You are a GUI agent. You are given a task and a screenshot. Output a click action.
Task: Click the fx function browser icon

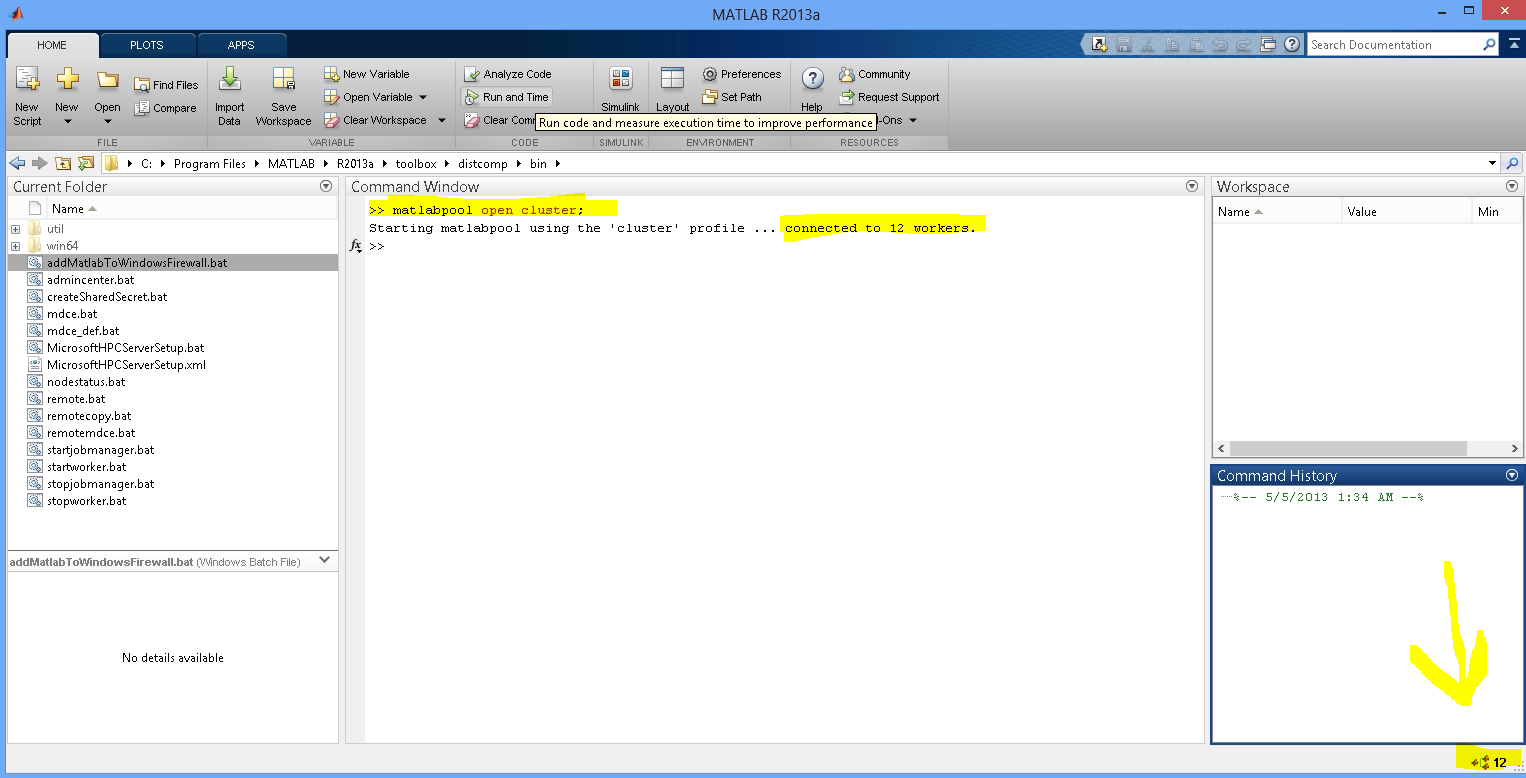click(355, 246)
